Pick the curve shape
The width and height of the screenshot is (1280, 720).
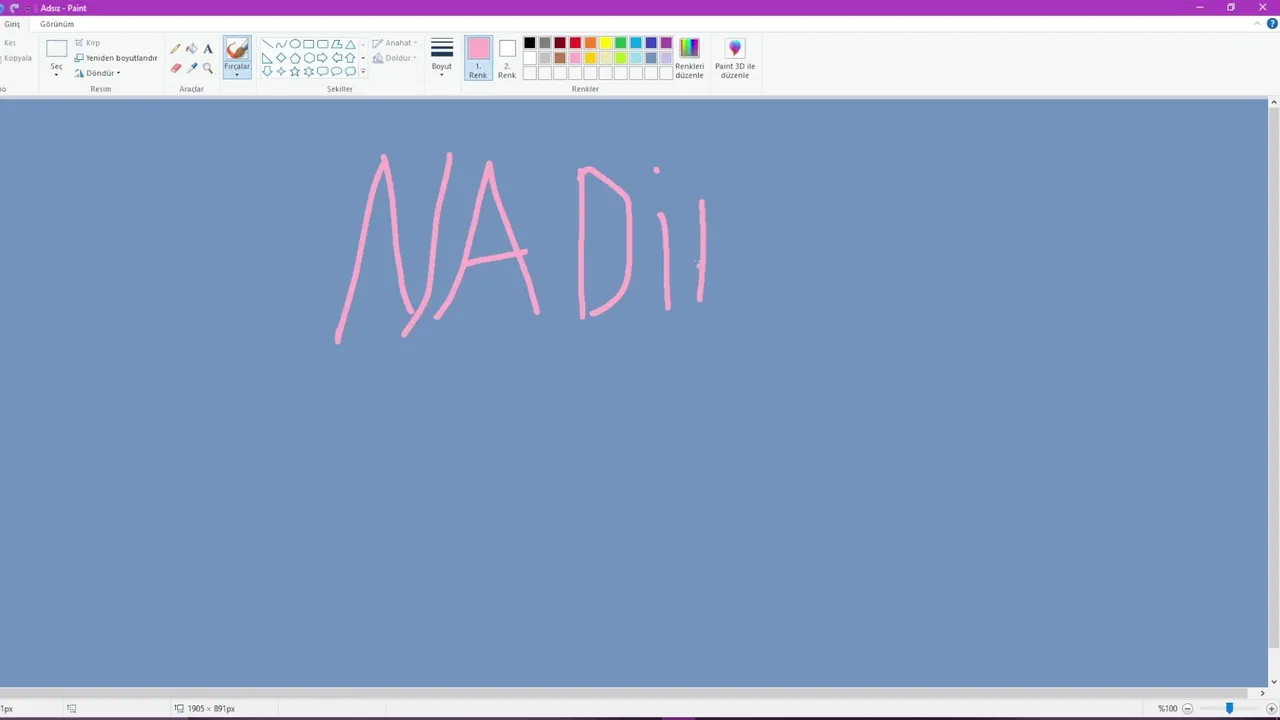[x=281, y=44]
